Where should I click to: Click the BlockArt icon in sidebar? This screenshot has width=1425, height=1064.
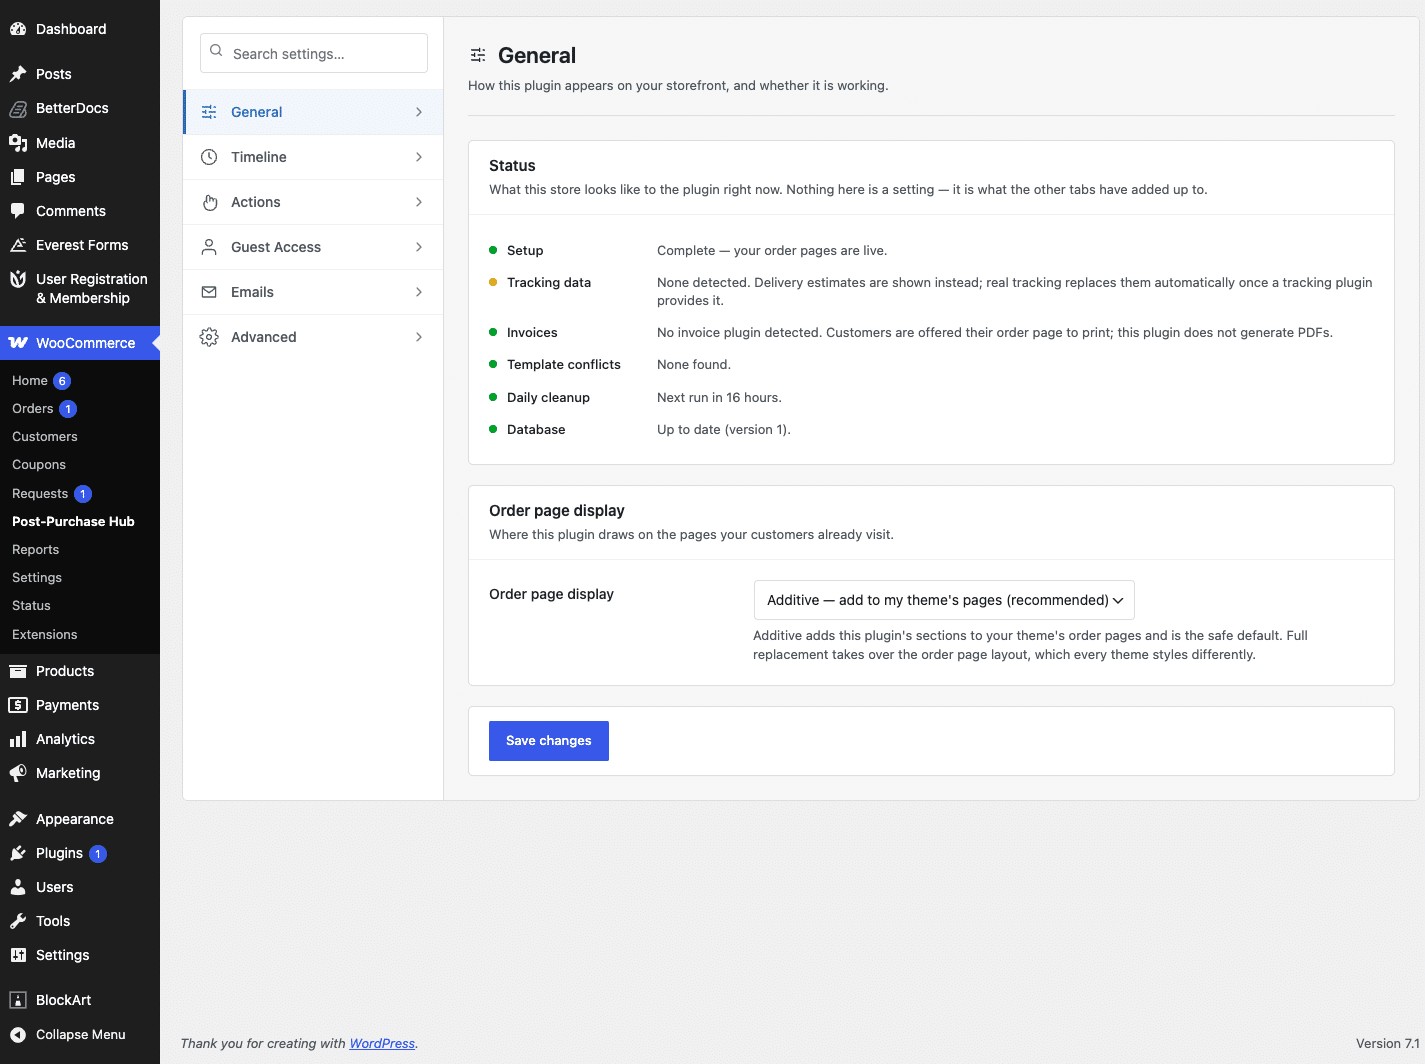click(x=18, y=1000)
